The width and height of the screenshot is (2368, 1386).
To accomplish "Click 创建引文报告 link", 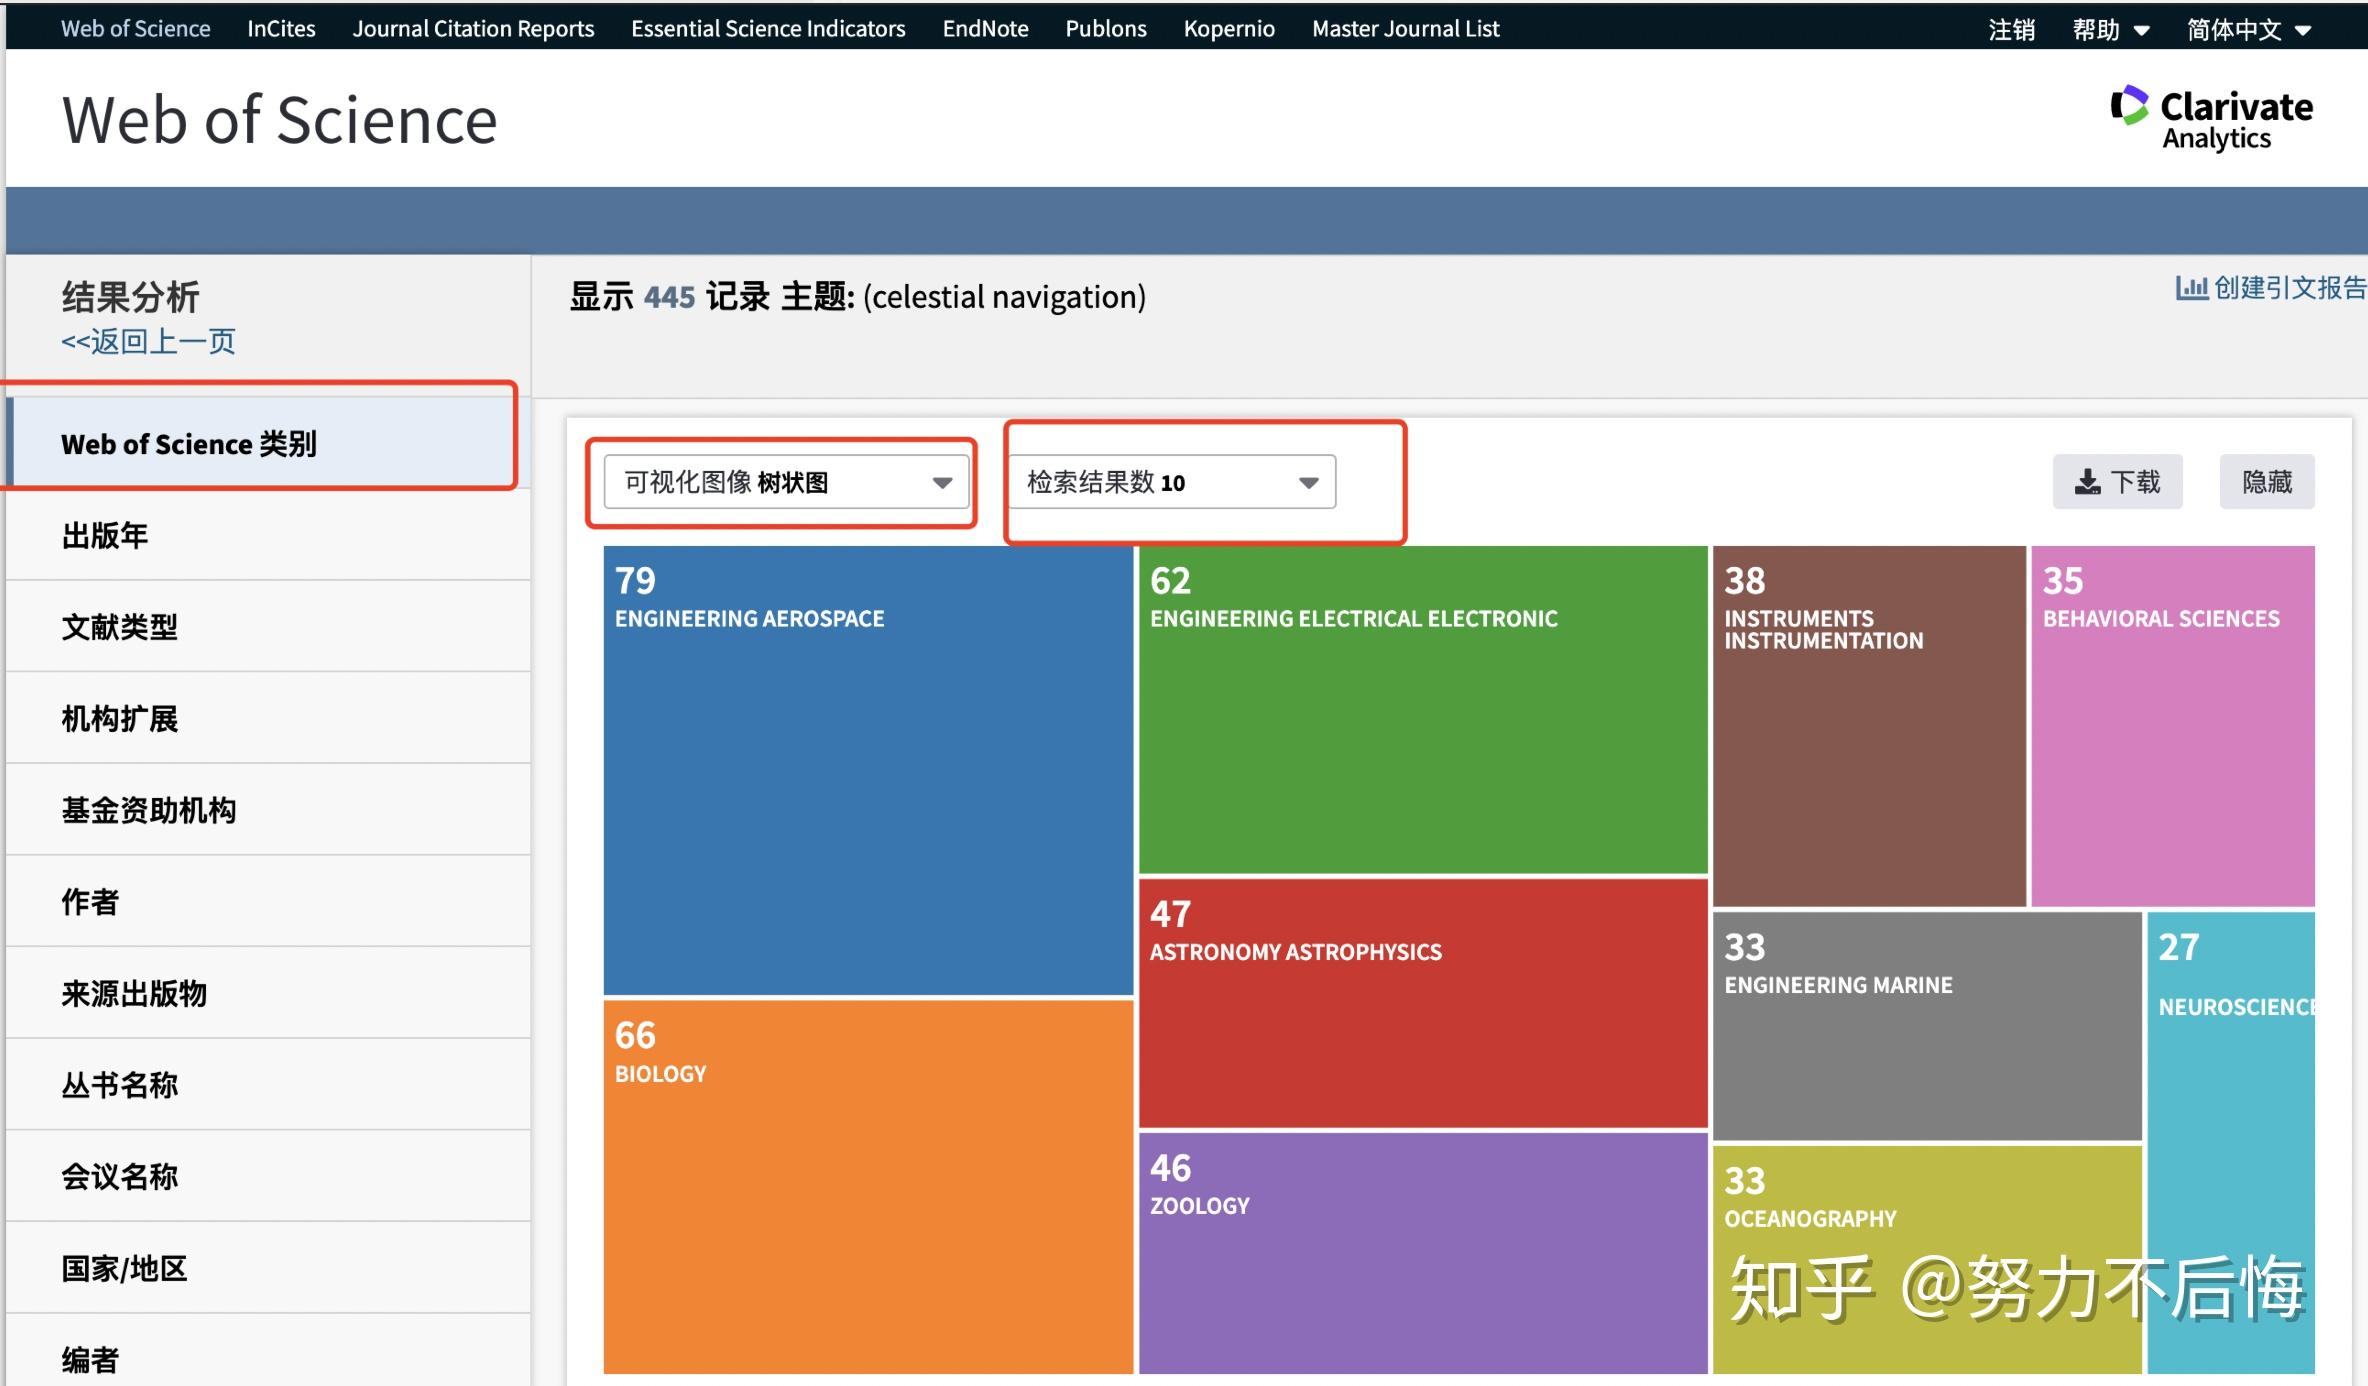I will pos(2289,288).
